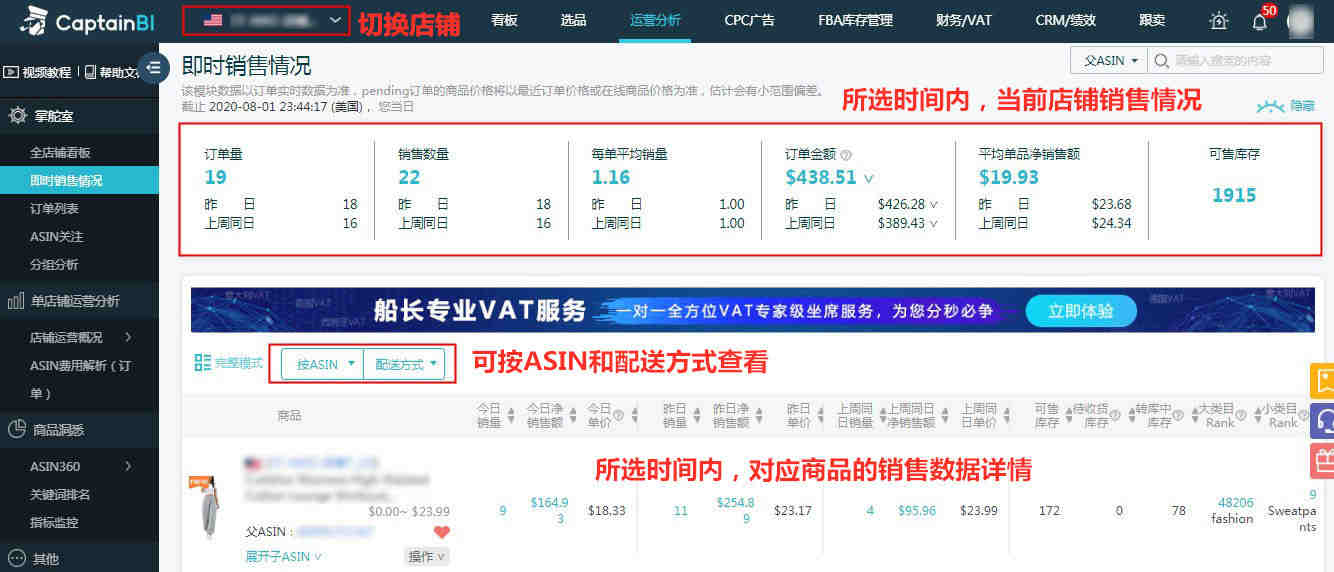Click 展开子ASIN to expand child ASINs
The image size is (1334, 572).
(284, 556)
